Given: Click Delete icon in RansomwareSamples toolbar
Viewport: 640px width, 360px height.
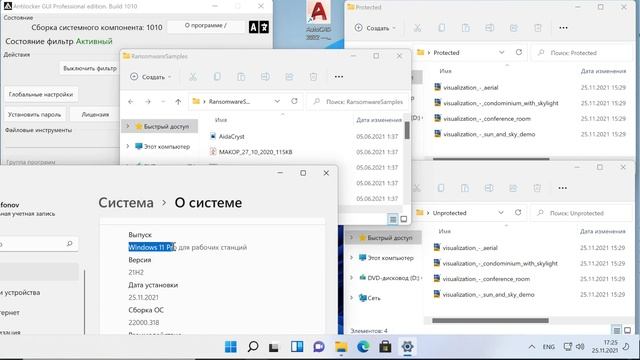Looking at the screenshot, I should coord(313,77).
